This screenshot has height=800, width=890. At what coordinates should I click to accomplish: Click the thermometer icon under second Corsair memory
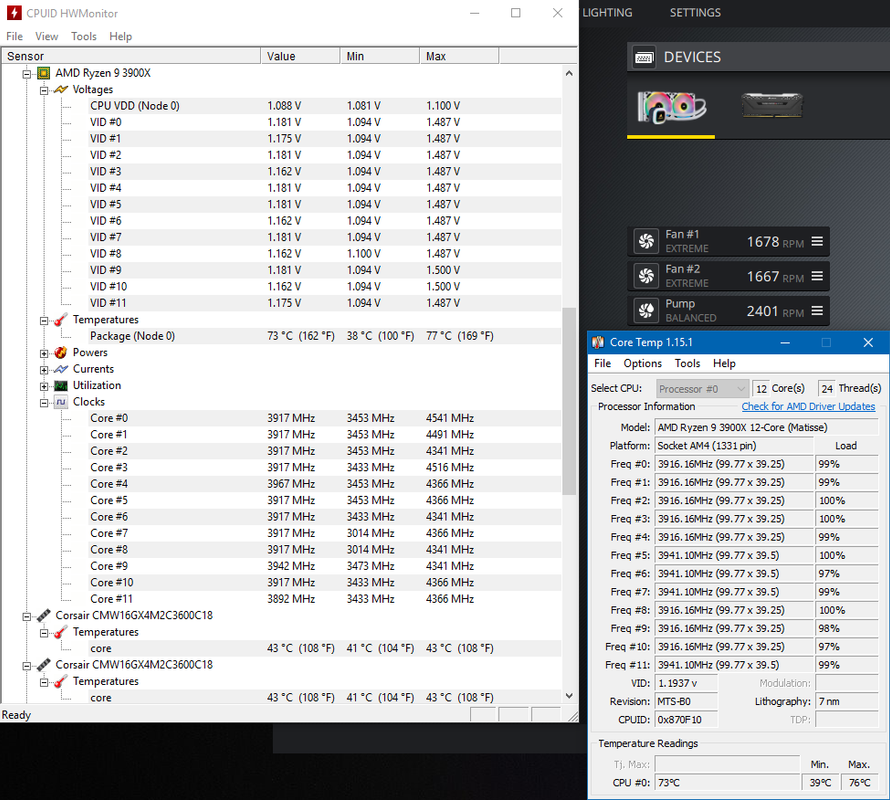click(x=61, y=681)
